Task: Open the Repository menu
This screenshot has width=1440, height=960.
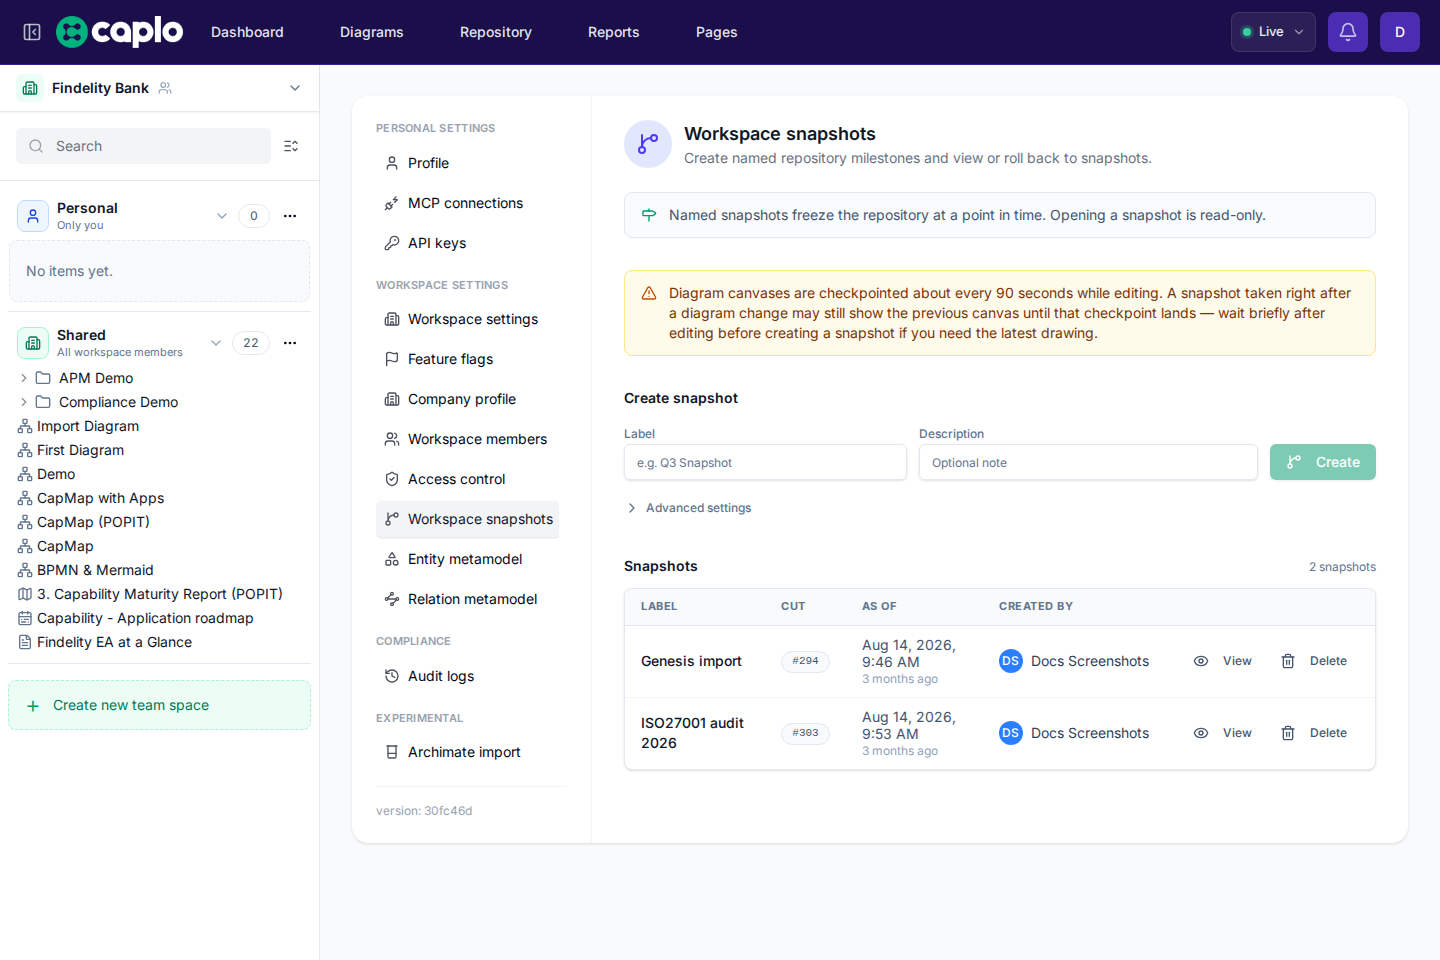Action: point(496,32)
